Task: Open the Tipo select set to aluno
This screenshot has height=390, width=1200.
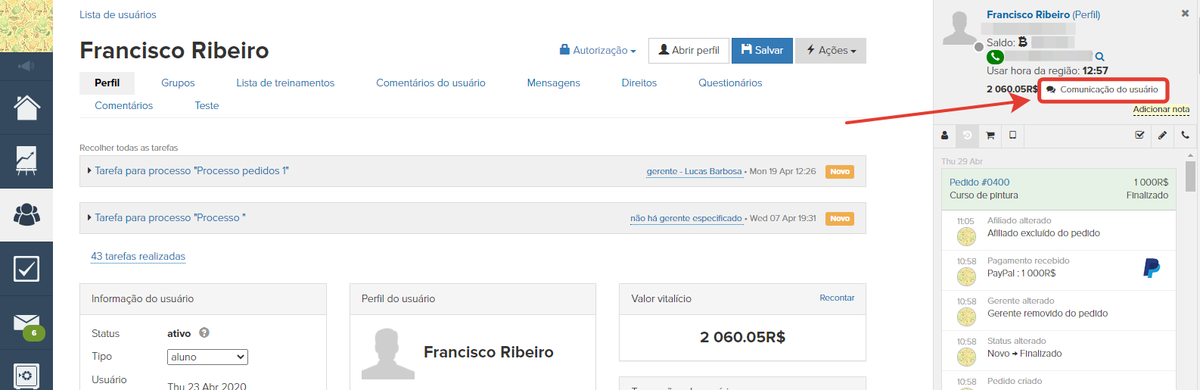Action: (x=207, y=357)
